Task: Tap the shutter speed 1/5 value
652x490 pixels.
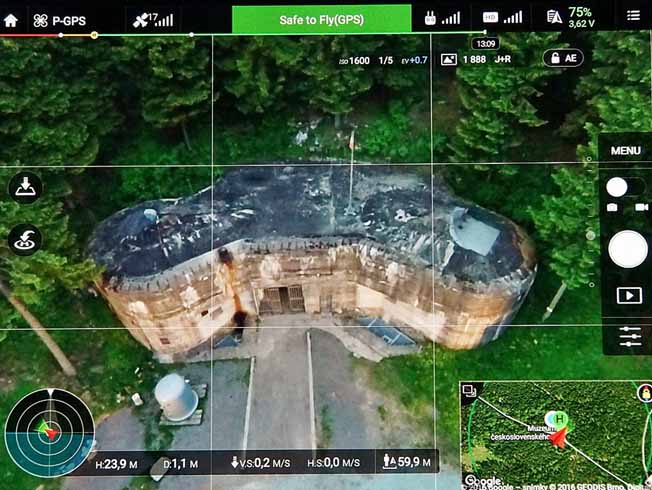Action: coord(385,60)
